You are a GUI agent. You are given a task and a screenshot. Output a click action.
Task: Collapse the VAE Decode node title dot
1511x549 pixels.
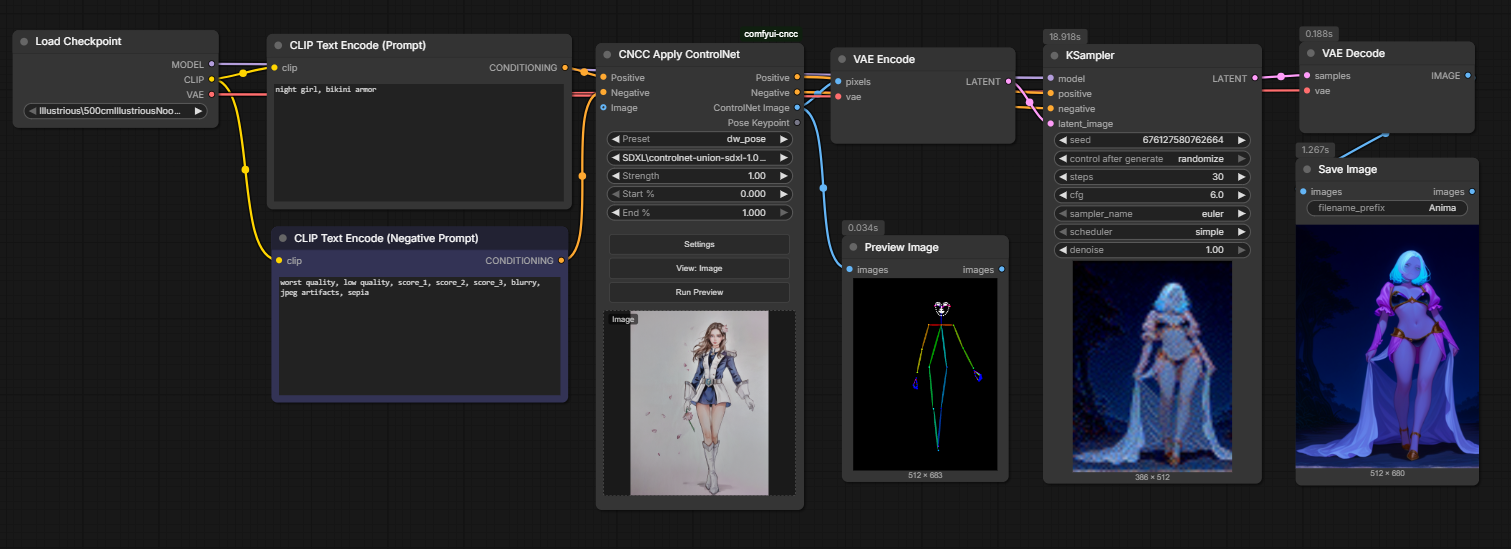[x=1311, y=53]
